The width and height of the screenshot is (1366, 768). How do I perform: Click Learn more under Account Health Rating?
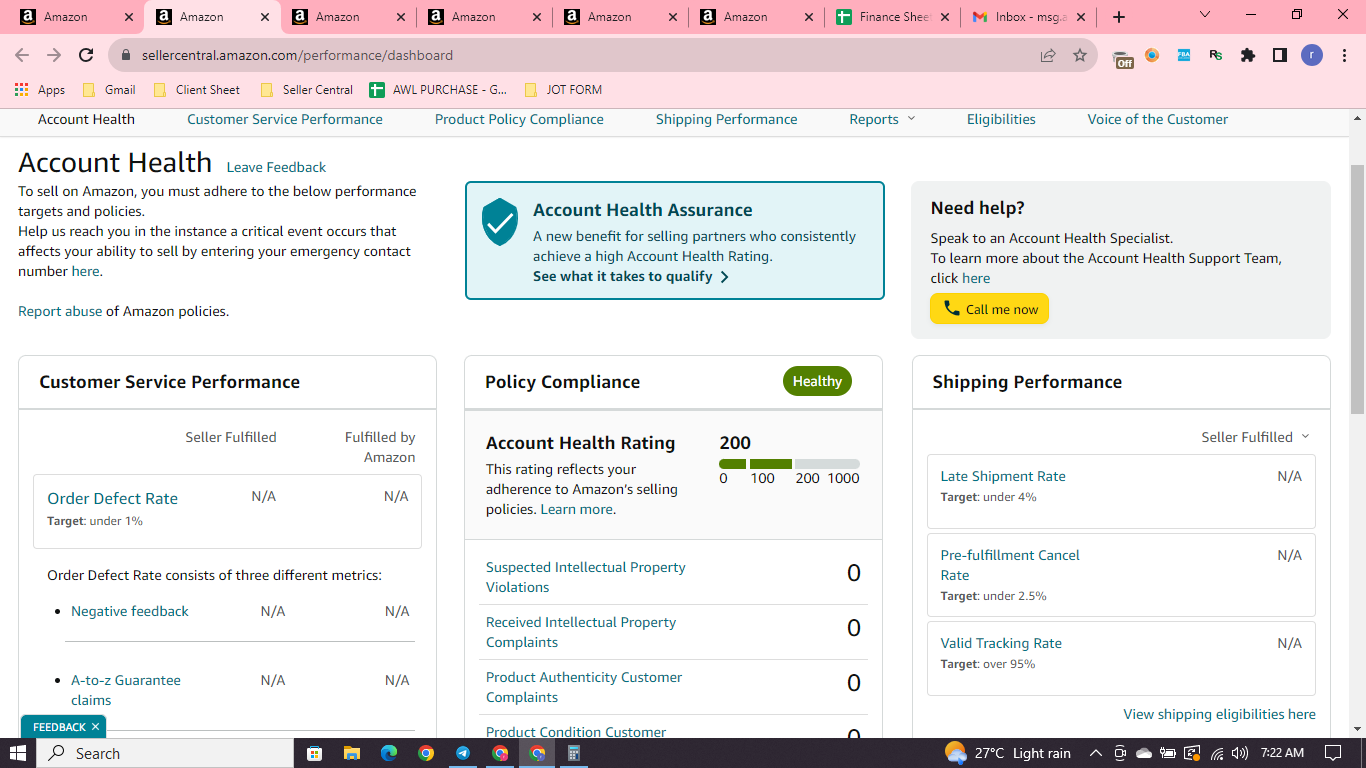576,509
